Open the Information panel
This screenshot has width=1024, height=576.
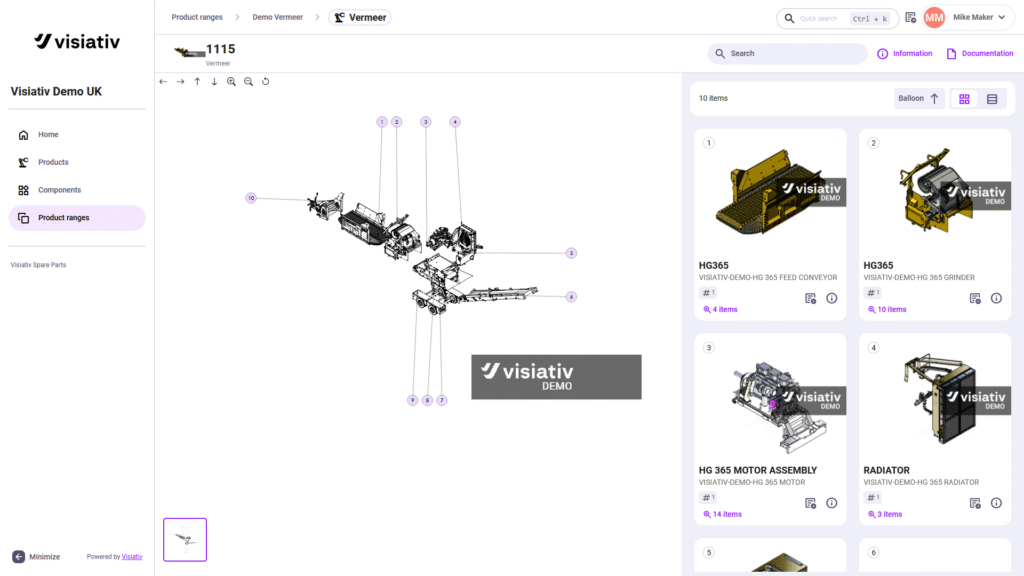point(904,54)
